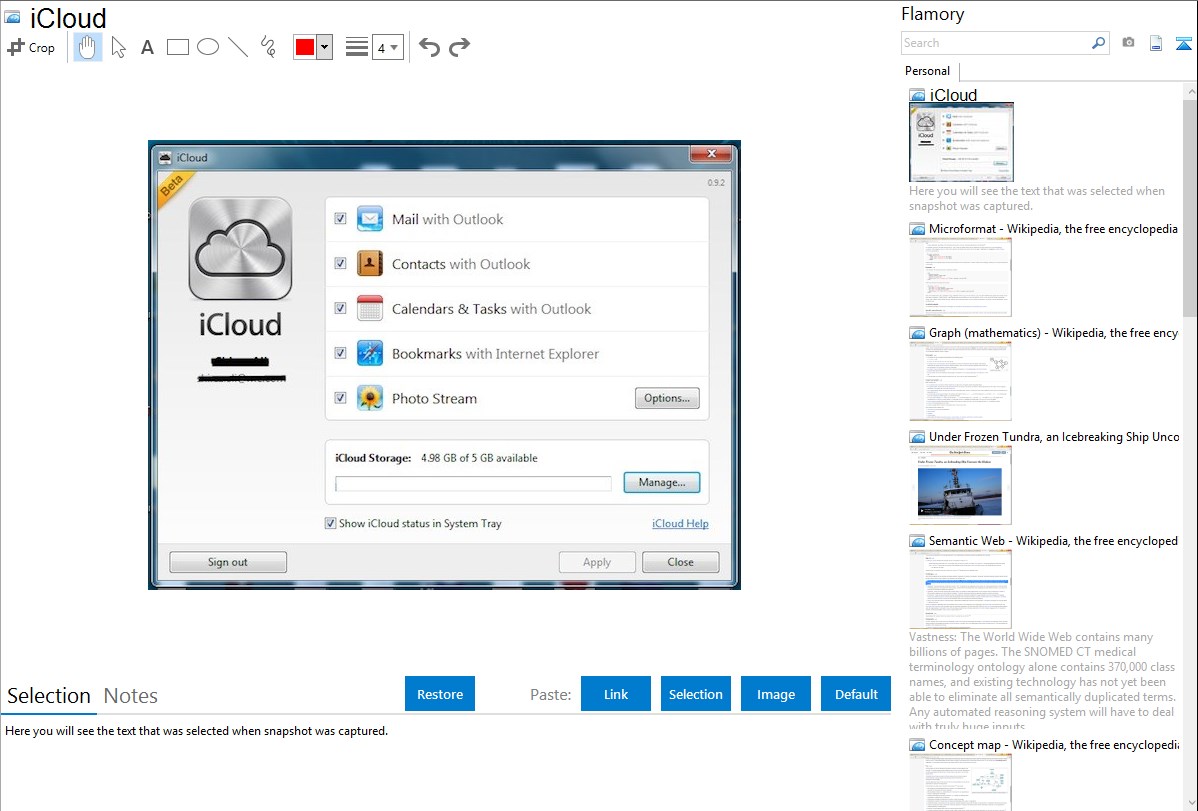1198x811 pixels.
Task: Select the text annotation tool
Action: tap(147, 48)
